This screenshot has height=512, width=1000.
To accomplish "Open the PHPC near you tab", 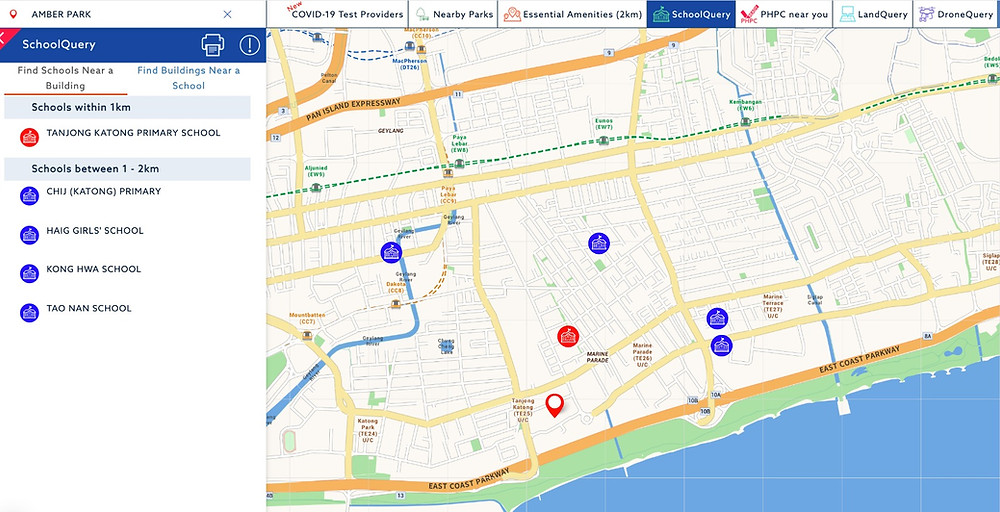I will point(784,14).
